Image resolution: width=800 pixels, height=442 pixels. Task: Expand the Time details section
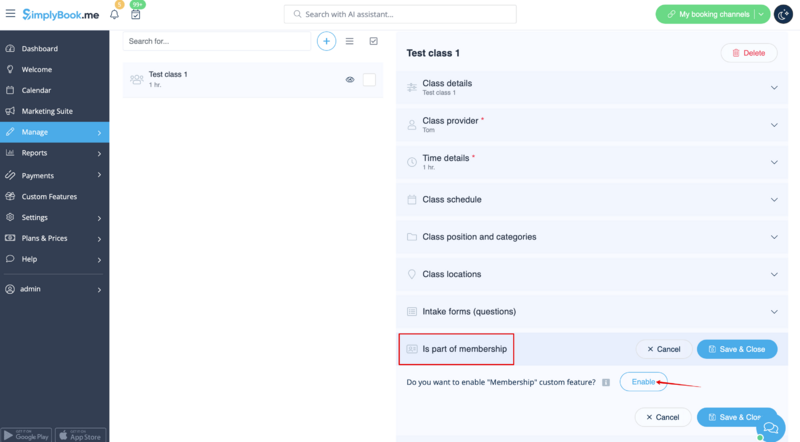click(592, 162)
